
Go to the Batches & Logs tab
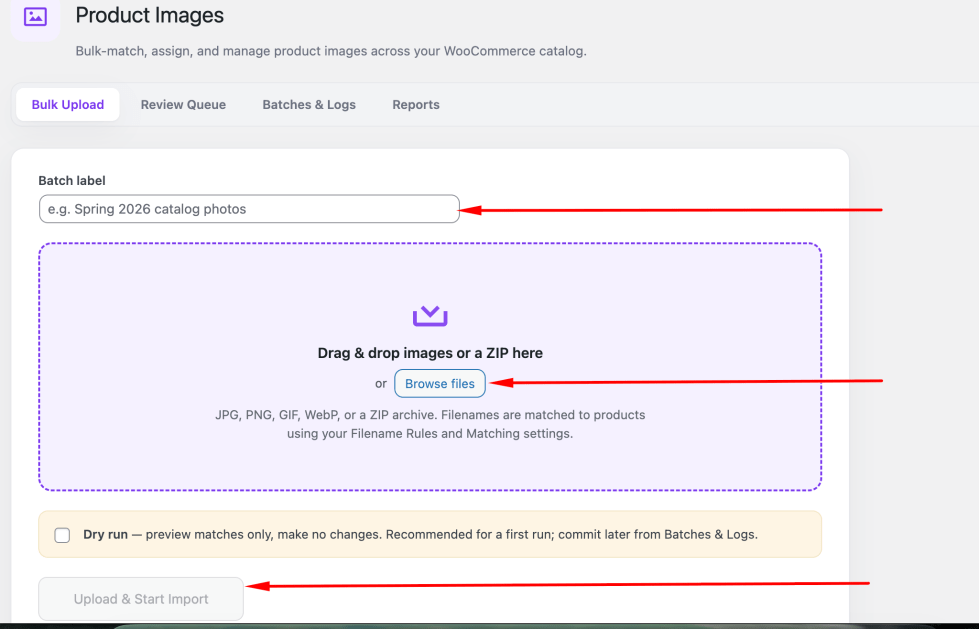pos(309,104)
